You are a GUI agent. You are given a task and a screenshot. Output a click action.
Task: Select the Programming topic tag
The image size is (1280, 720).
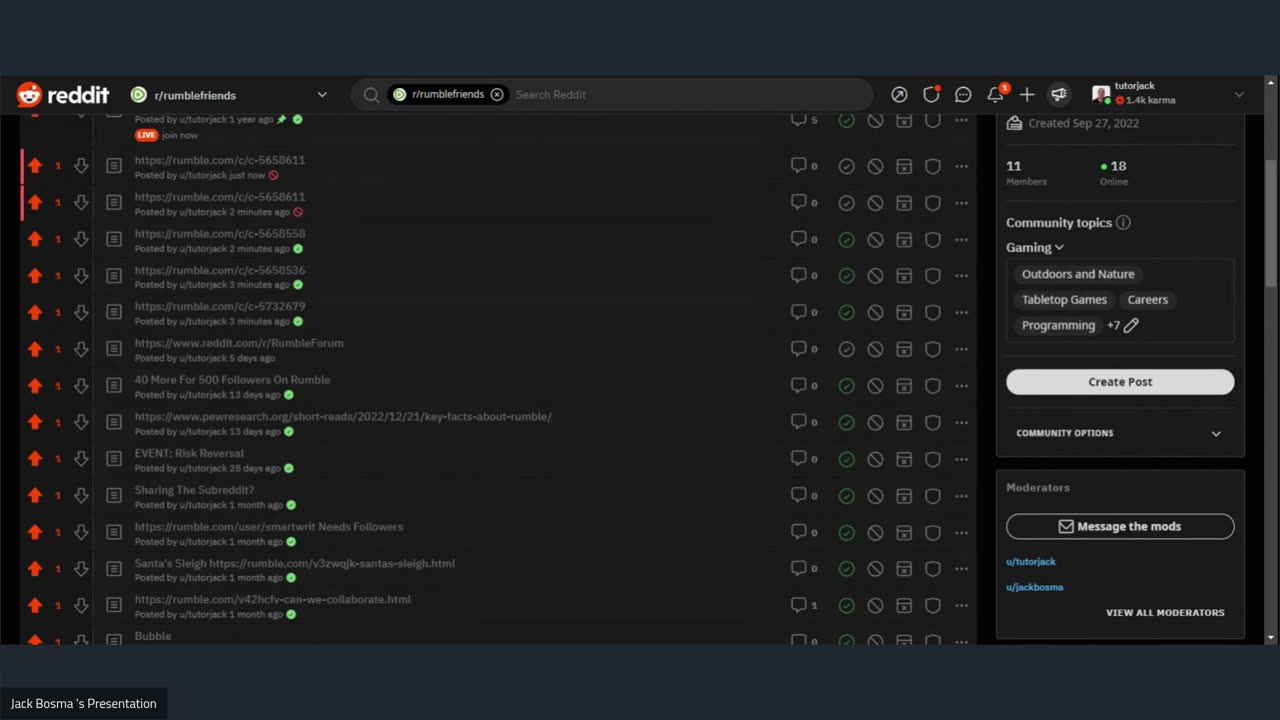click(x=1058, y=325)
